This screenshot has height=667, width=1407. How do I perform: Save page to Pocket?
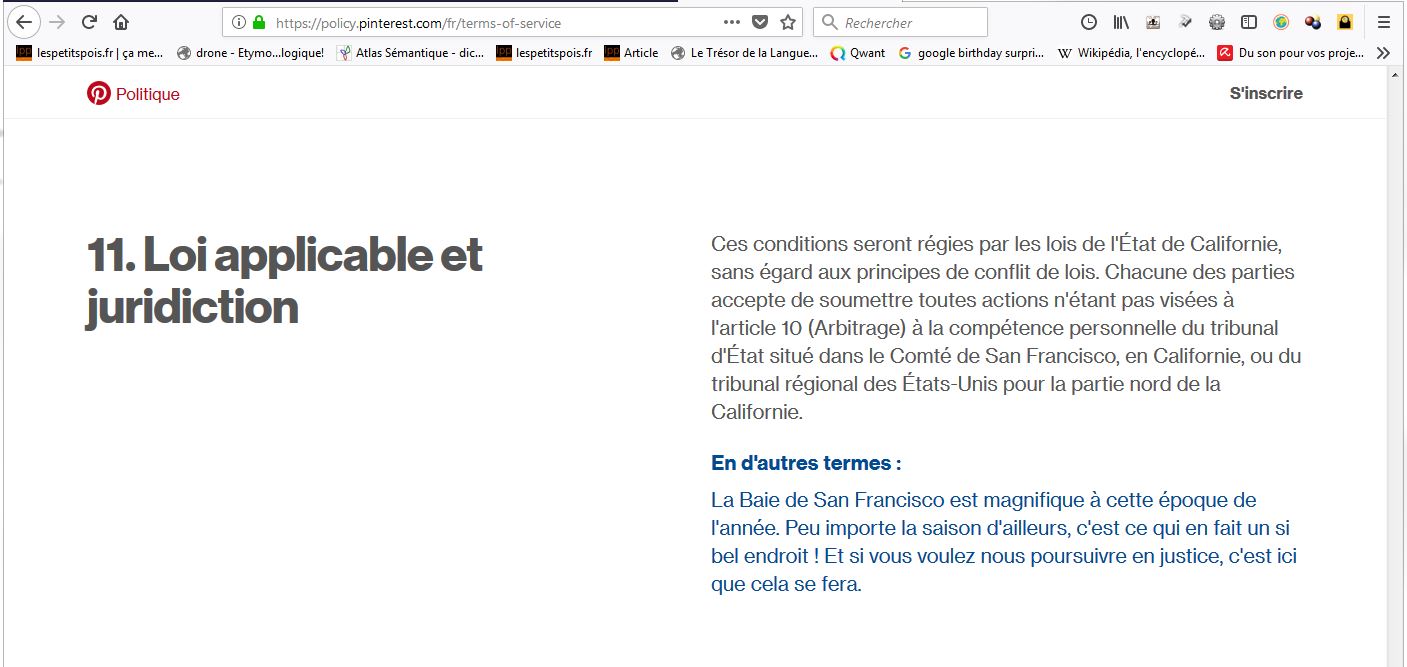pyautogui.click(x=760, y=22)
